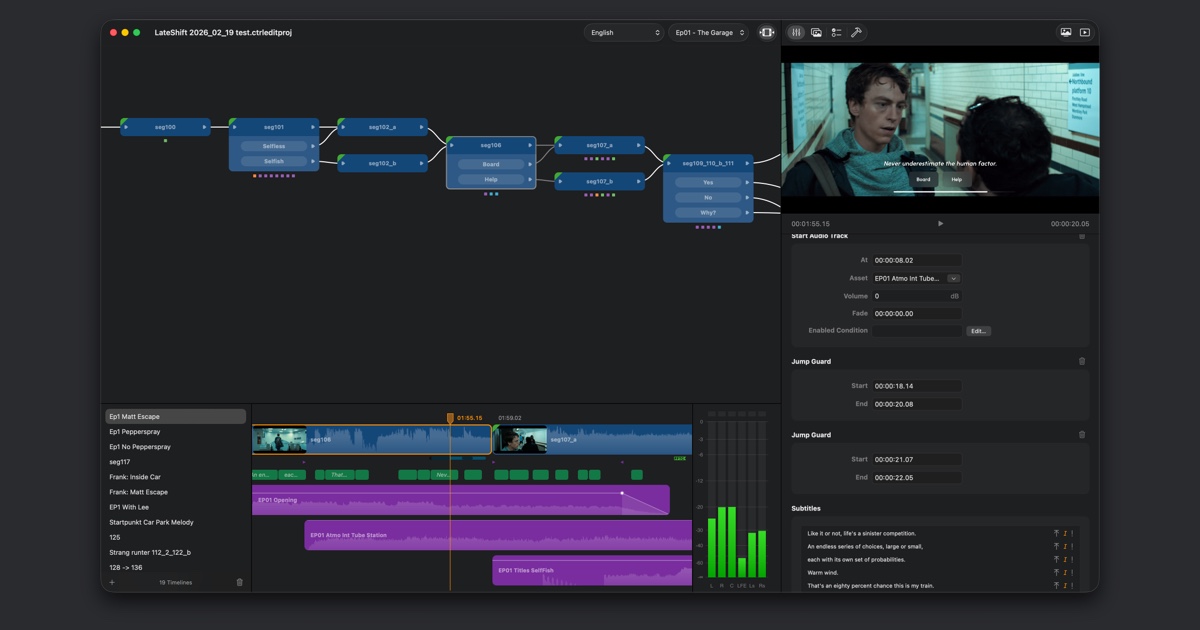Select the seg106 clip thumbnail in timeline

[x=280, y=440]
